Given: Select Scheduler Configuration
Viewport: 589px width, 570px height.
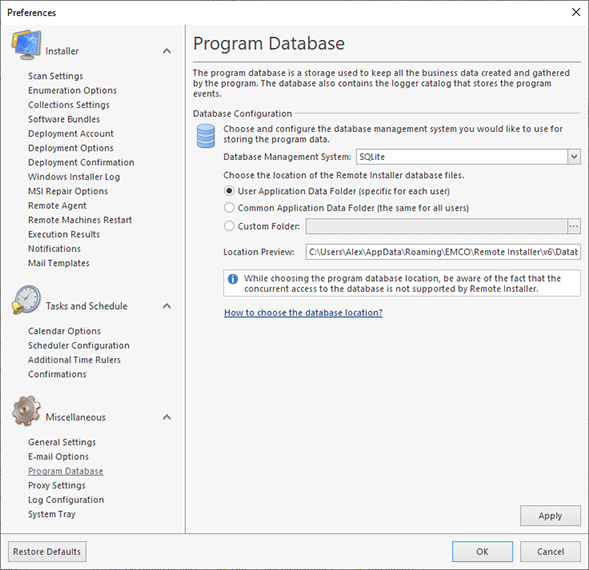Looking at the screenshot, I should click(79, 345).
